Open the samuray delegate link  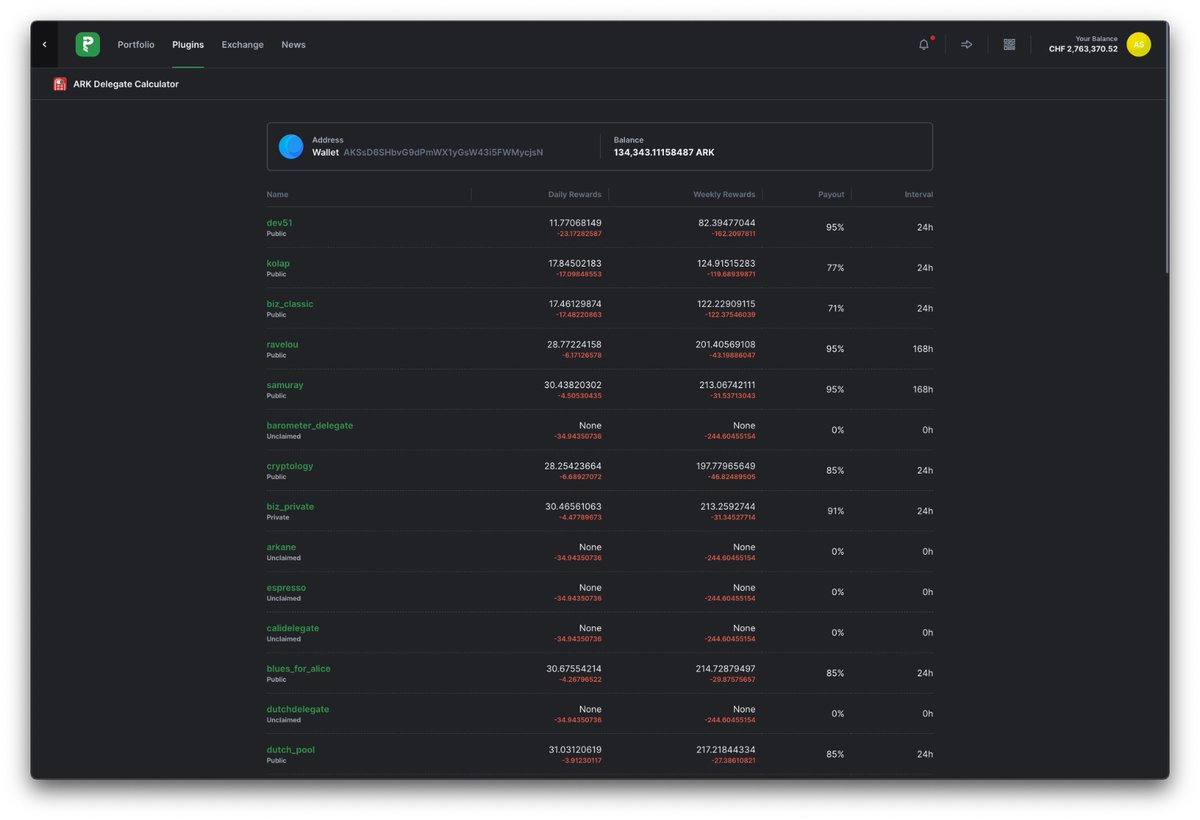click(285, 385)
